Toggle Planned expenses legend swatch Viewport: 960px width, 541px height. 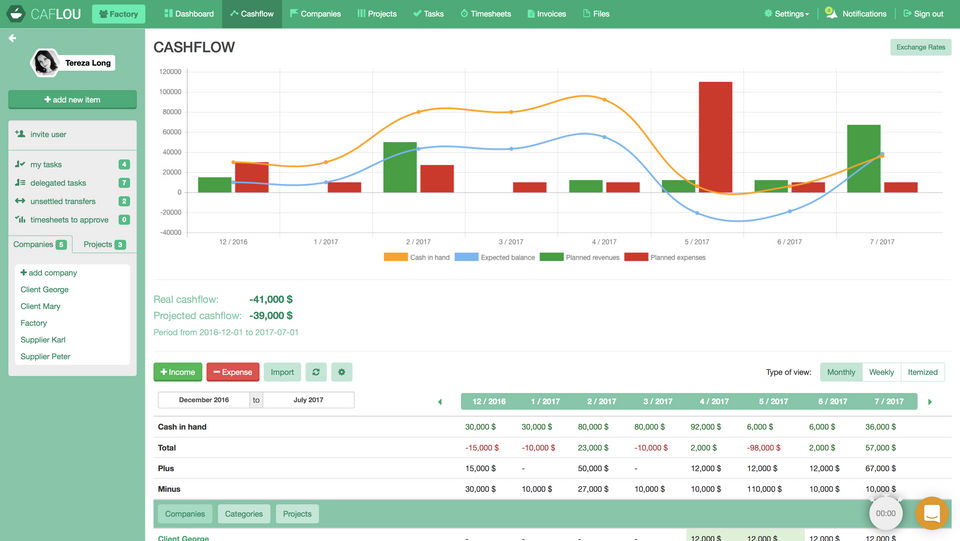pyautogui.click(x=636, y=257)
